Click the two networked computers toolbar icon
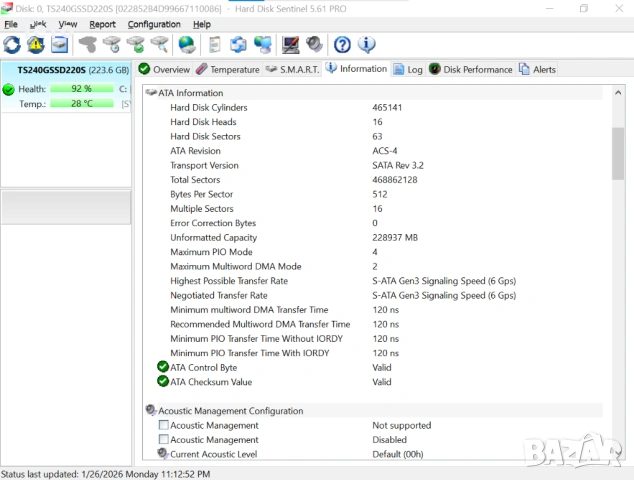The image size is (634, 480). pyautogui.click(x=263, y=44)
